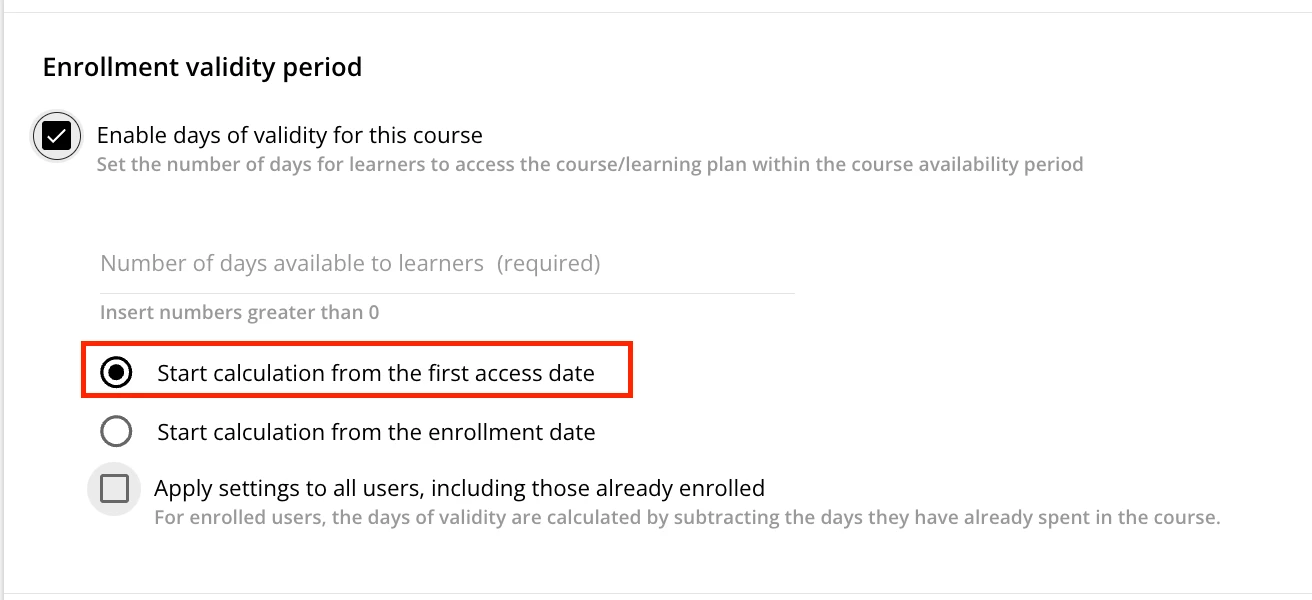Viewport: 1312px width, 600px height.
Task: Click the empty checkbox square beside Apply settings
Action: click(115, 489)
